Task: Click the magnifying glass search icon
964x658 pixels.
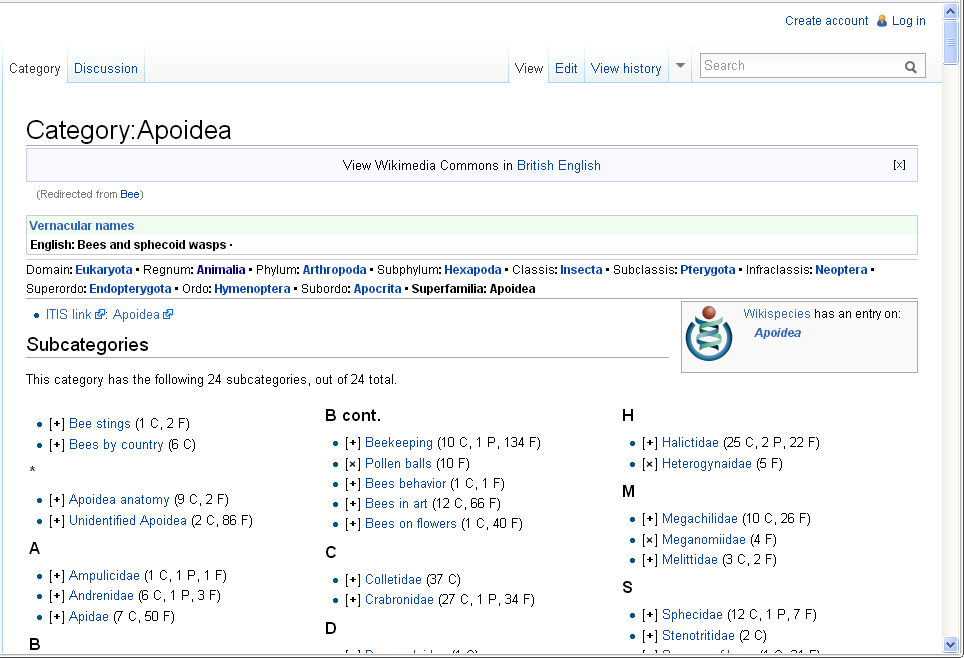Action: [x=911, y=67]
